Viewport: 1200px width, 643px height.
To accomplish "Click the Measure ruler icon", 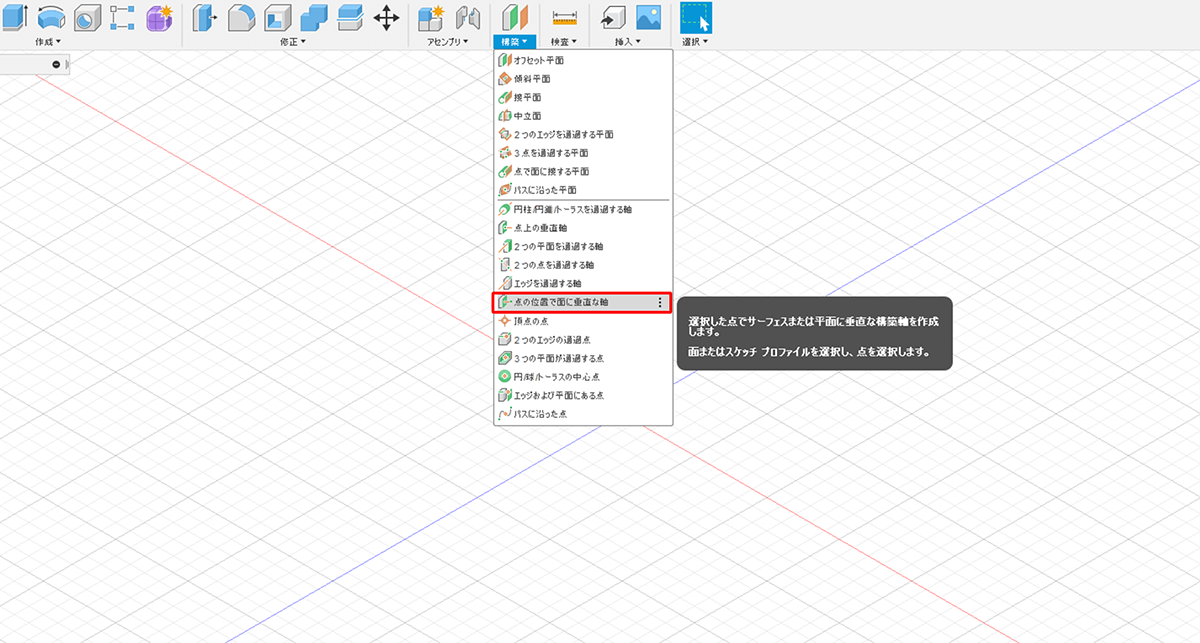I will coord(565,16).
